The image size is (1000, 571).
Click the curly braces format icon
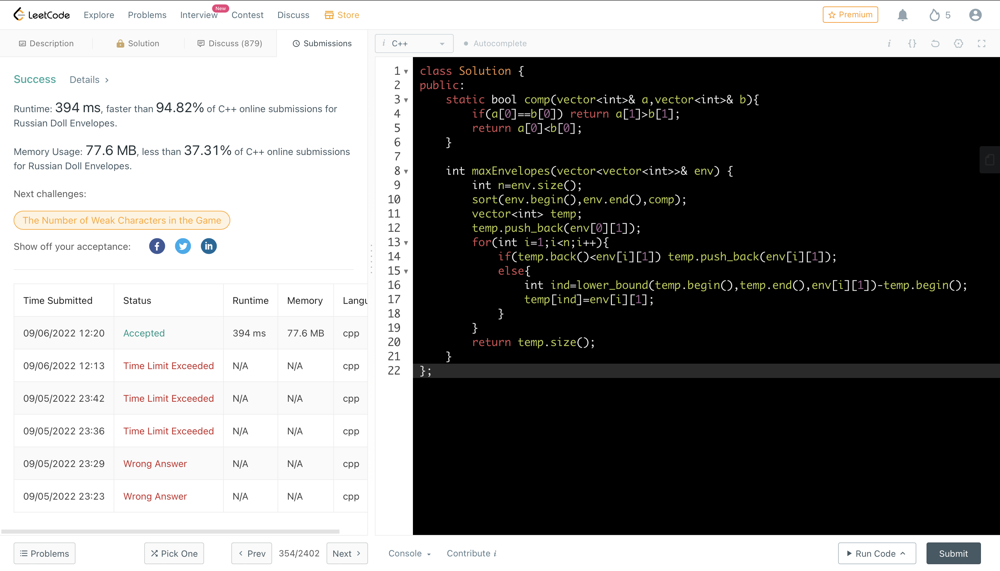tap(912, 44)
